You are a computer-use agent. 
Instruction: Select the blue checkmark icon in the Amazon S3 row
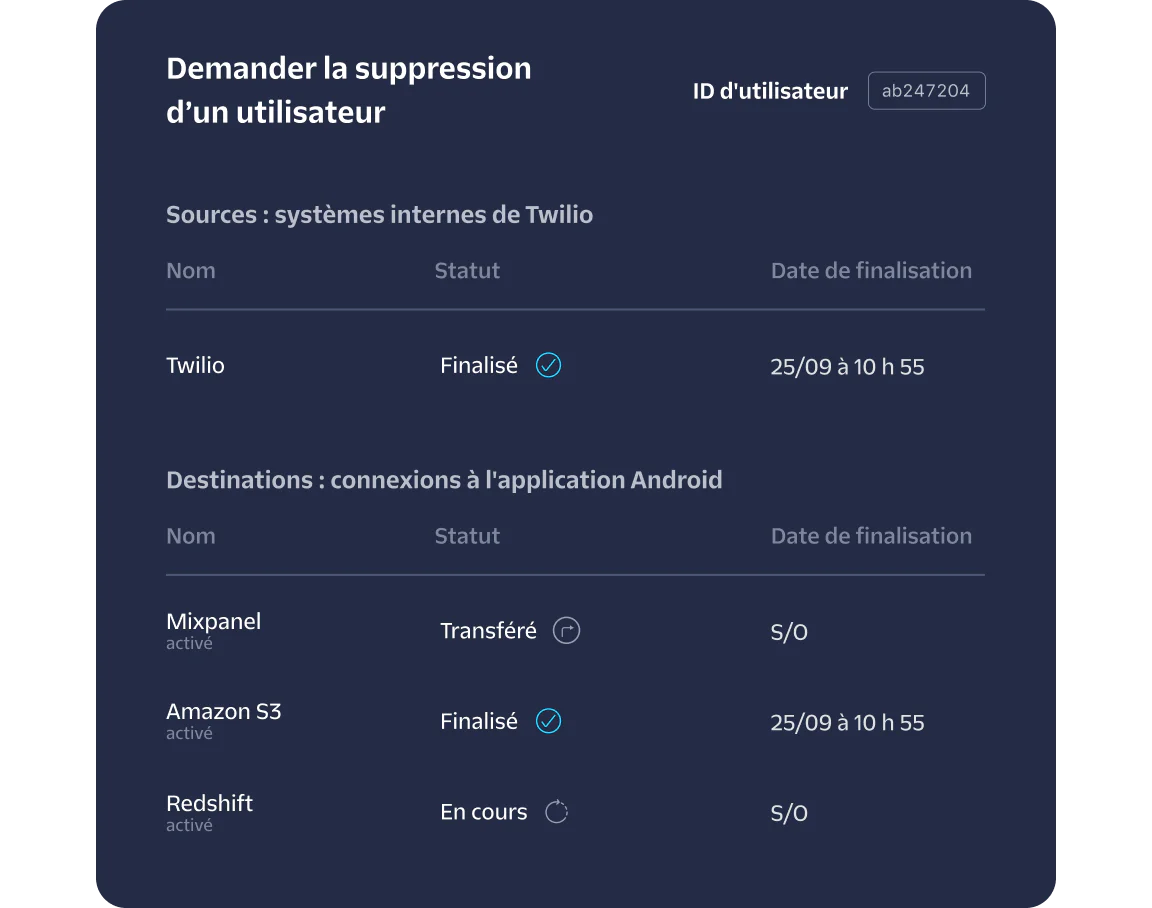point(547,720)
